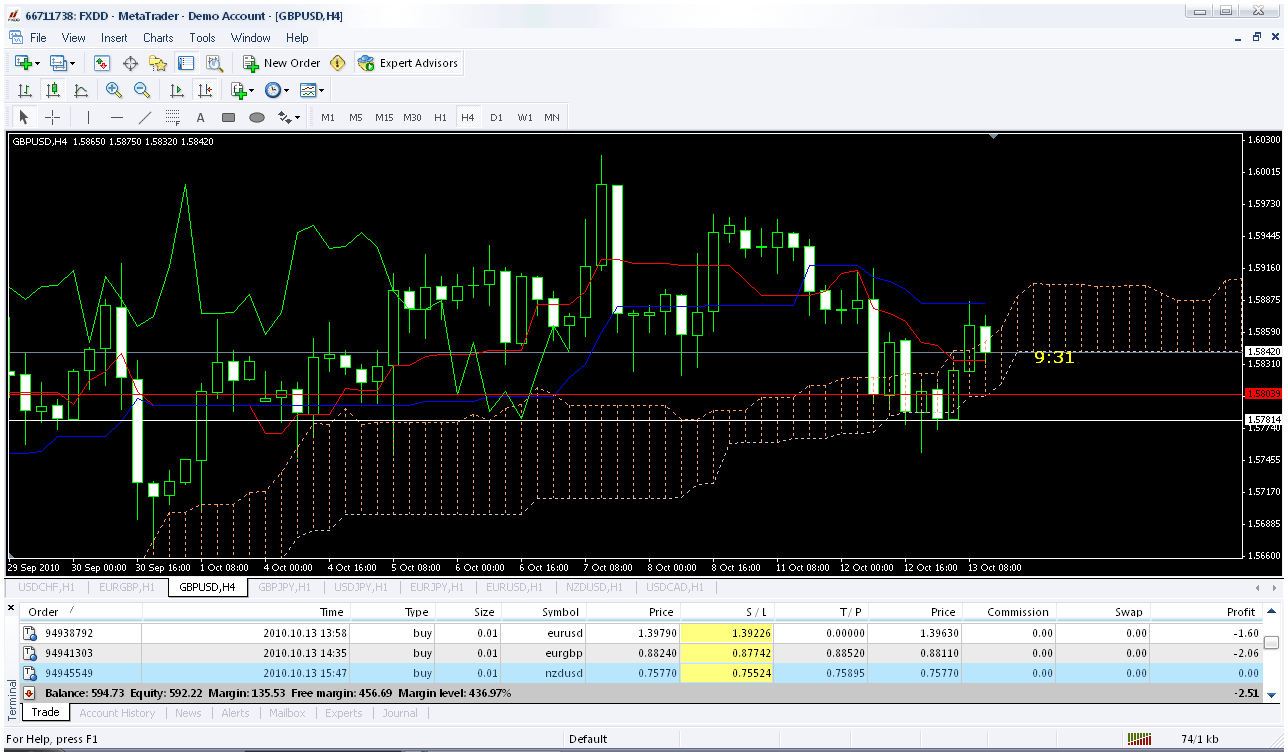
Task: Select the rectangle shape tool
Action: 228,117
